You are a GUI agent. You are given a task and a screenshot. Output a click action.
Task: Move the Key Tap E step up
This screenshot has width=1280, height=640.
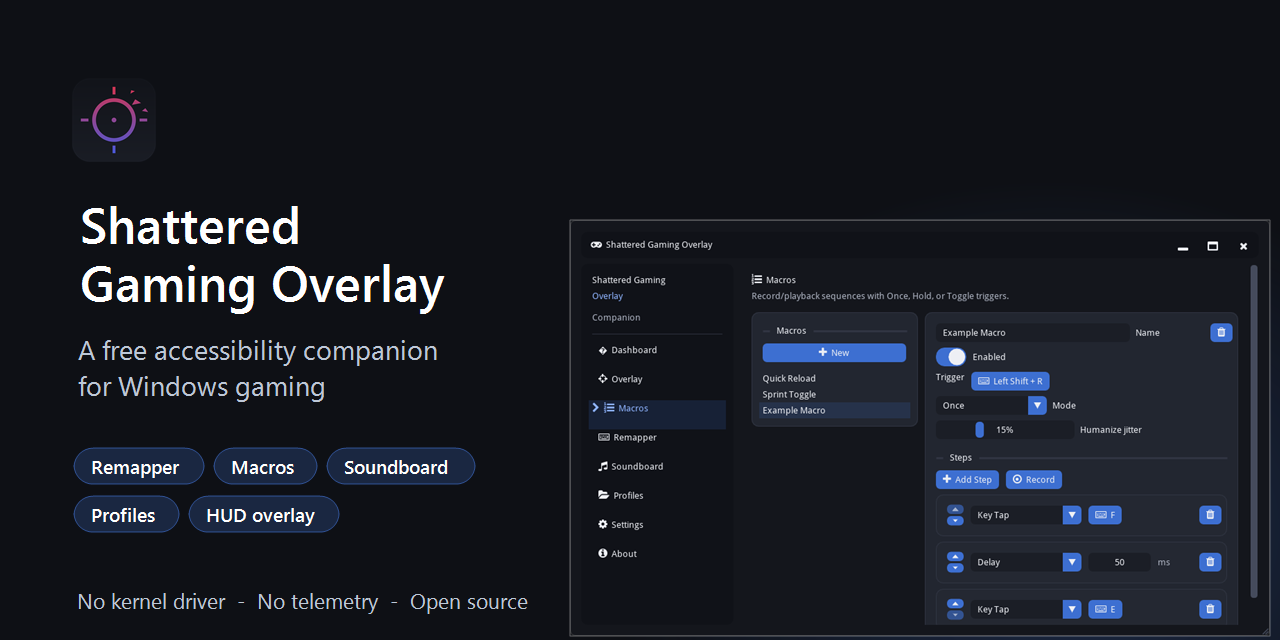tap(955, 604)
